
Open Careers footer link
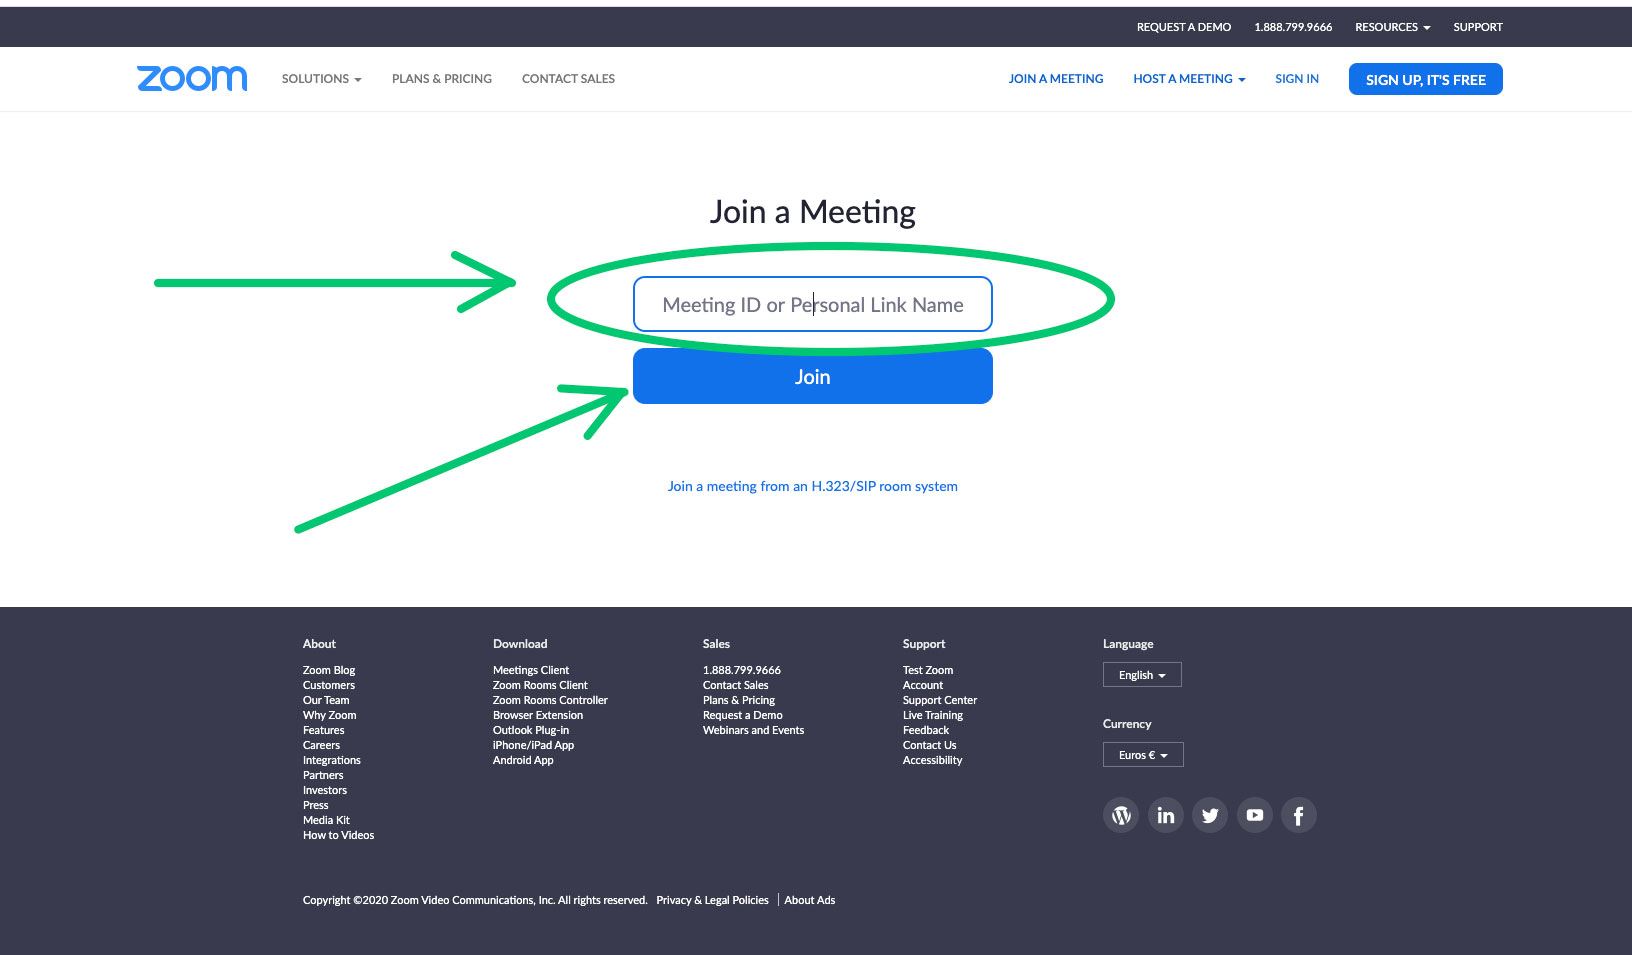(x=322, y=745)
